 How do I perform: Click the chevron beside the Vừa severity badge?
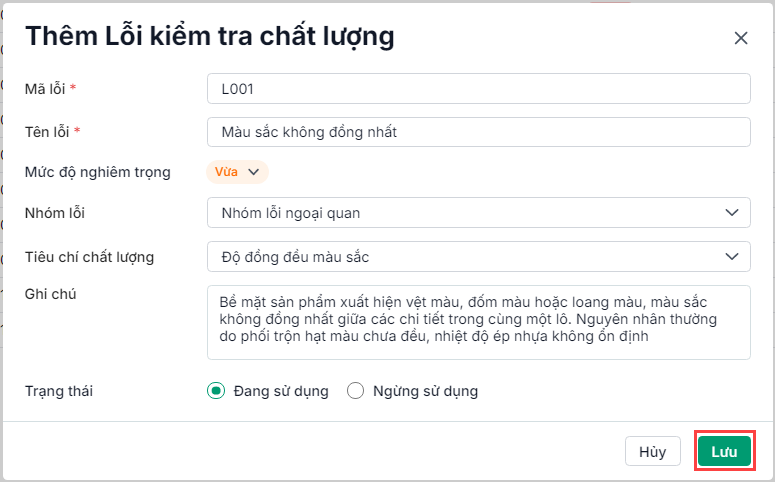[x=253, y=172]
